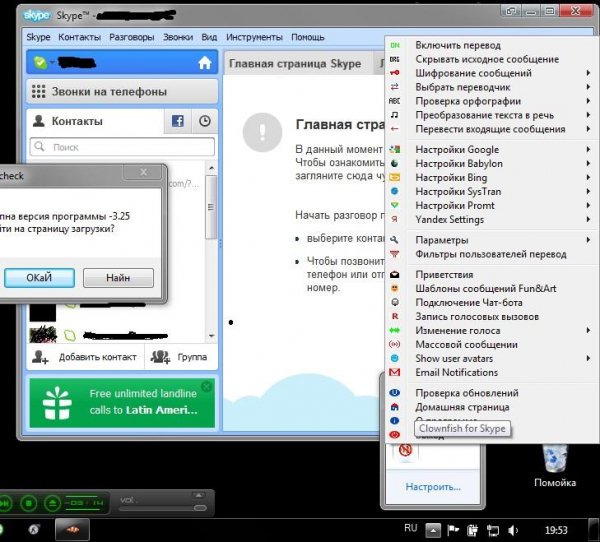This screenshot has width=600, height=542.
Task: Click the group people icon
Action: point(160,357)
